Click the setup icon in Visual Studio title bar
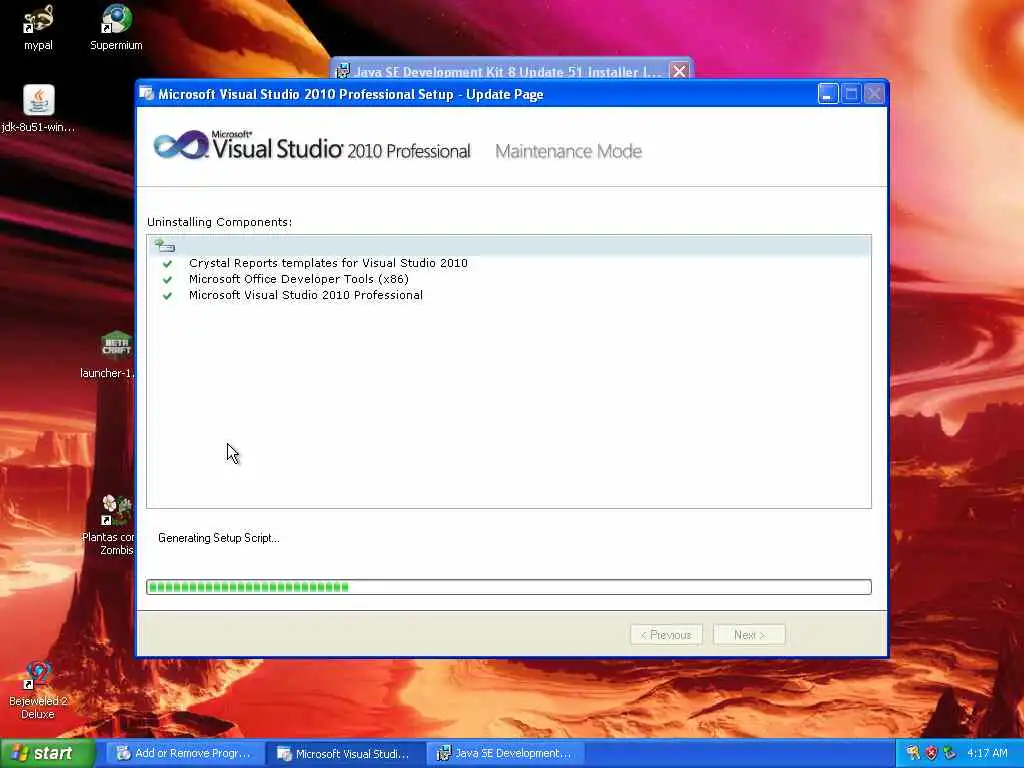Viewport: 1024px width, 768px height. click(147, 94)
